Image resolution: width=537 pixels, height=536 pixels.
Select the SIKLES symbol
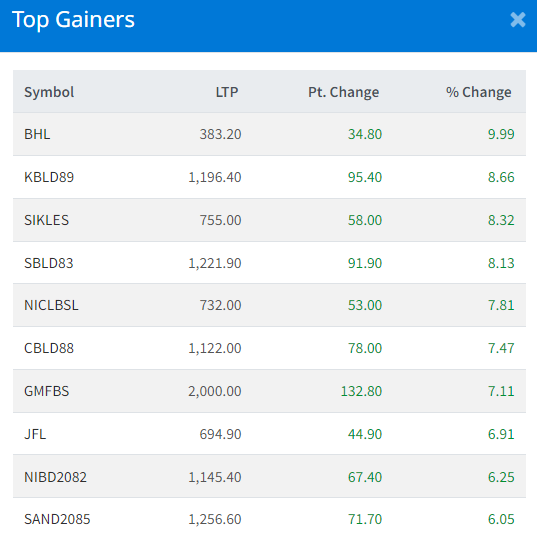tap(46, 220)
